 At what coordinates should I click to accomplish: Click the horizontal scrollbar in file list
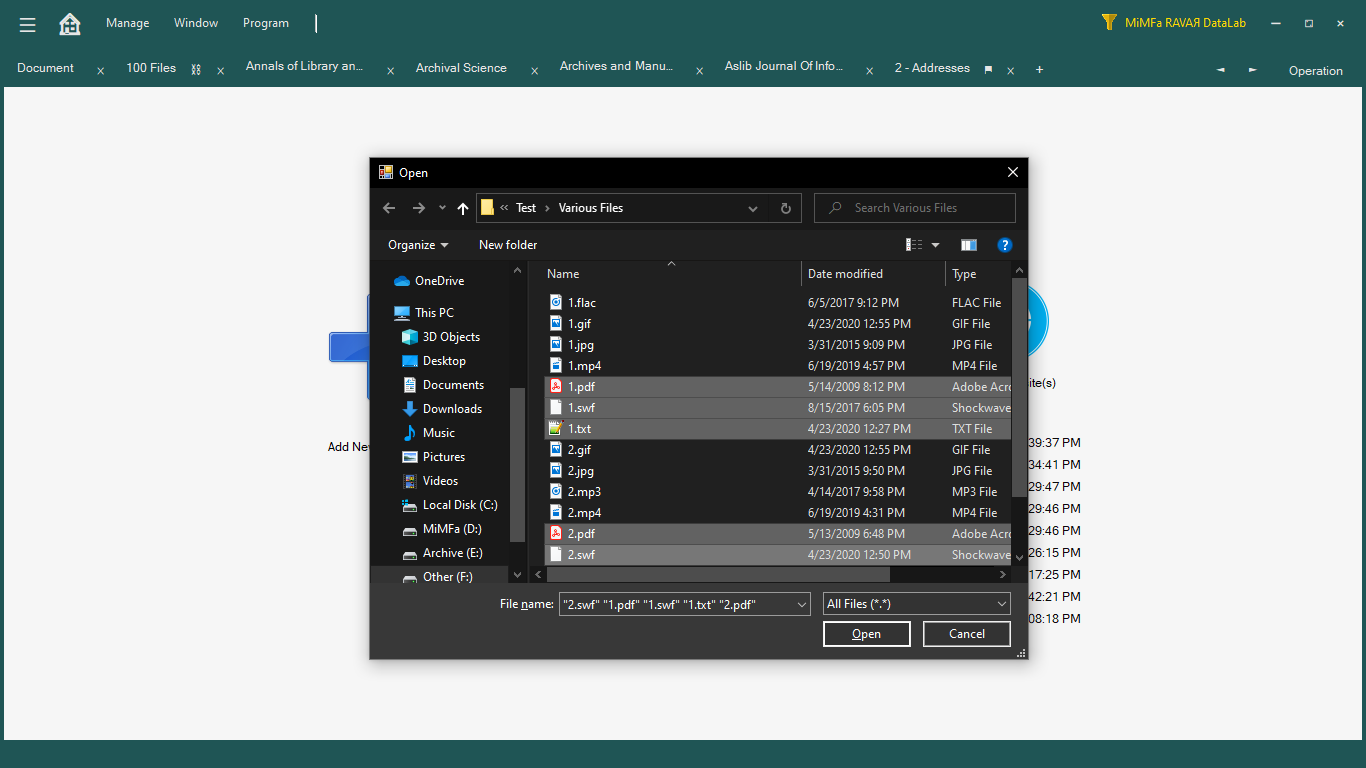coord(718,575)
